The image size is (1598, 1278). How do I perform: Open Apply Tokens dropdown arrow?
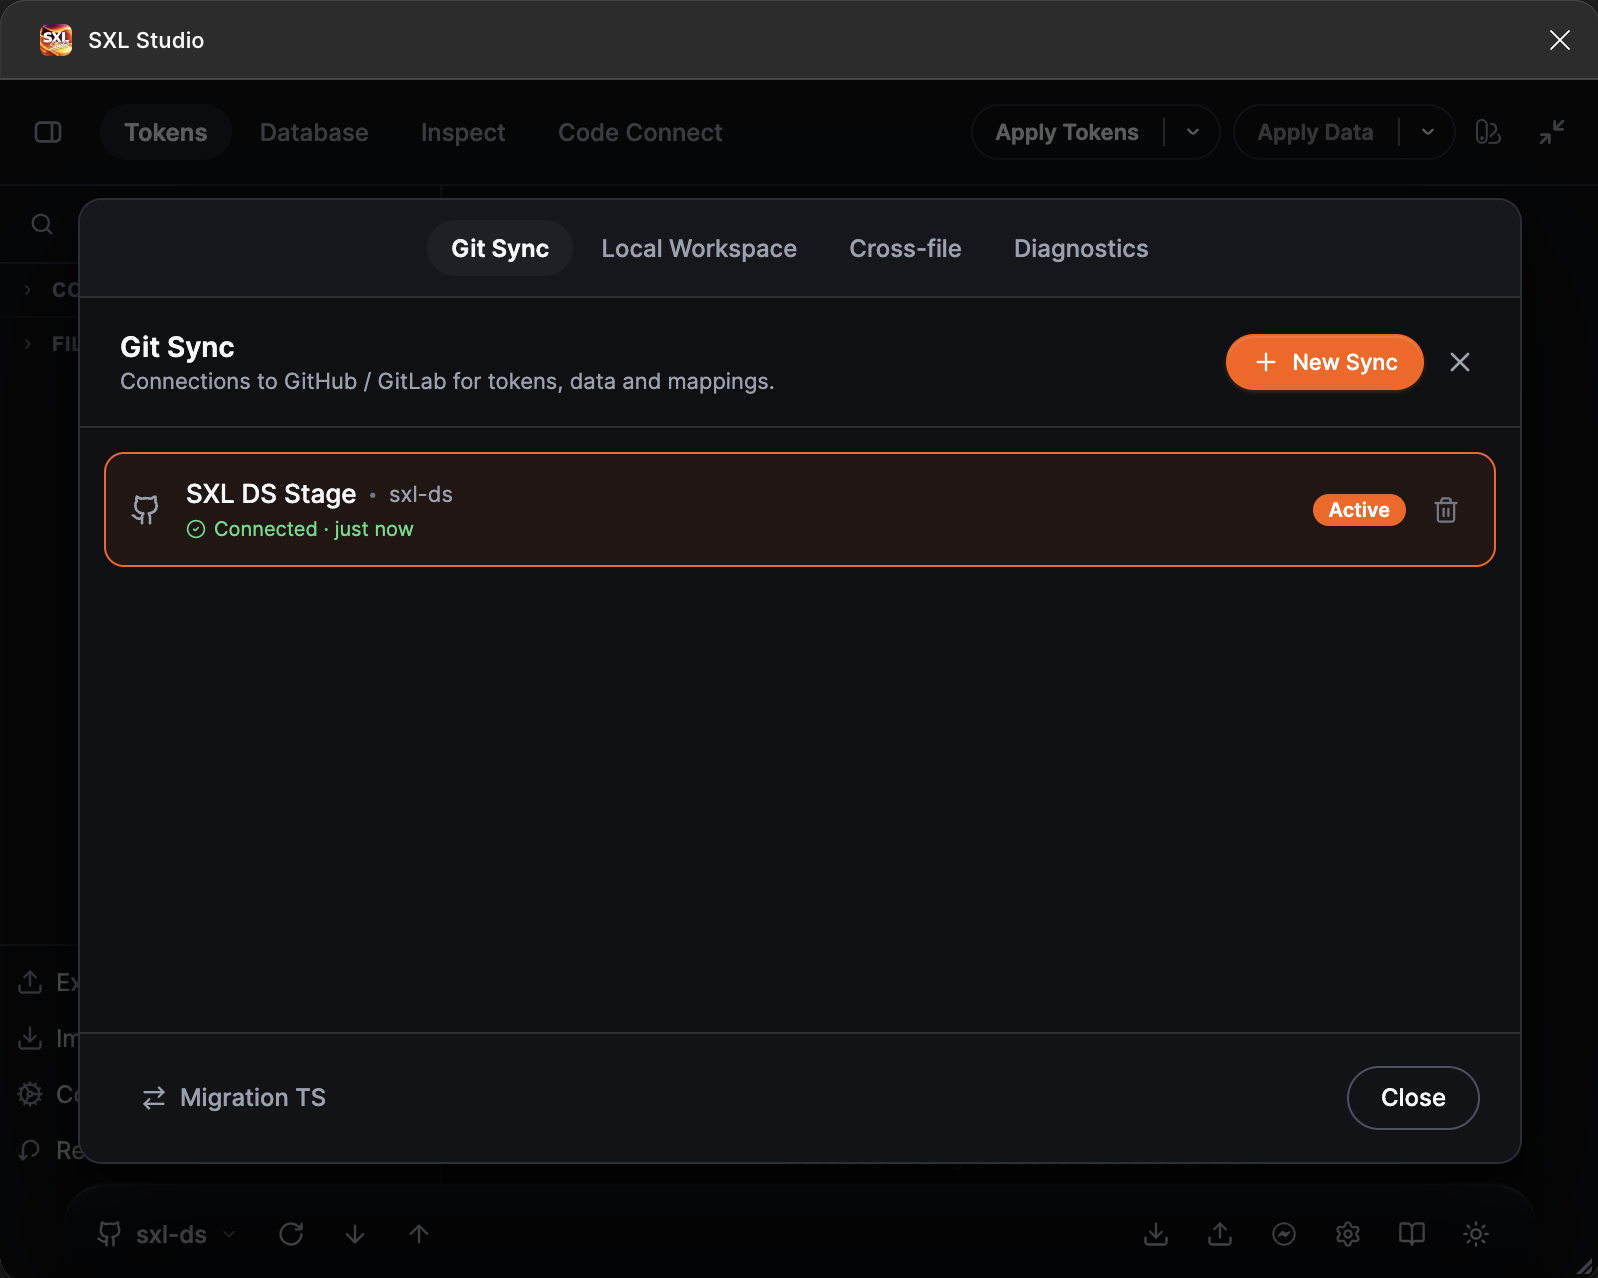(1193, 132)
